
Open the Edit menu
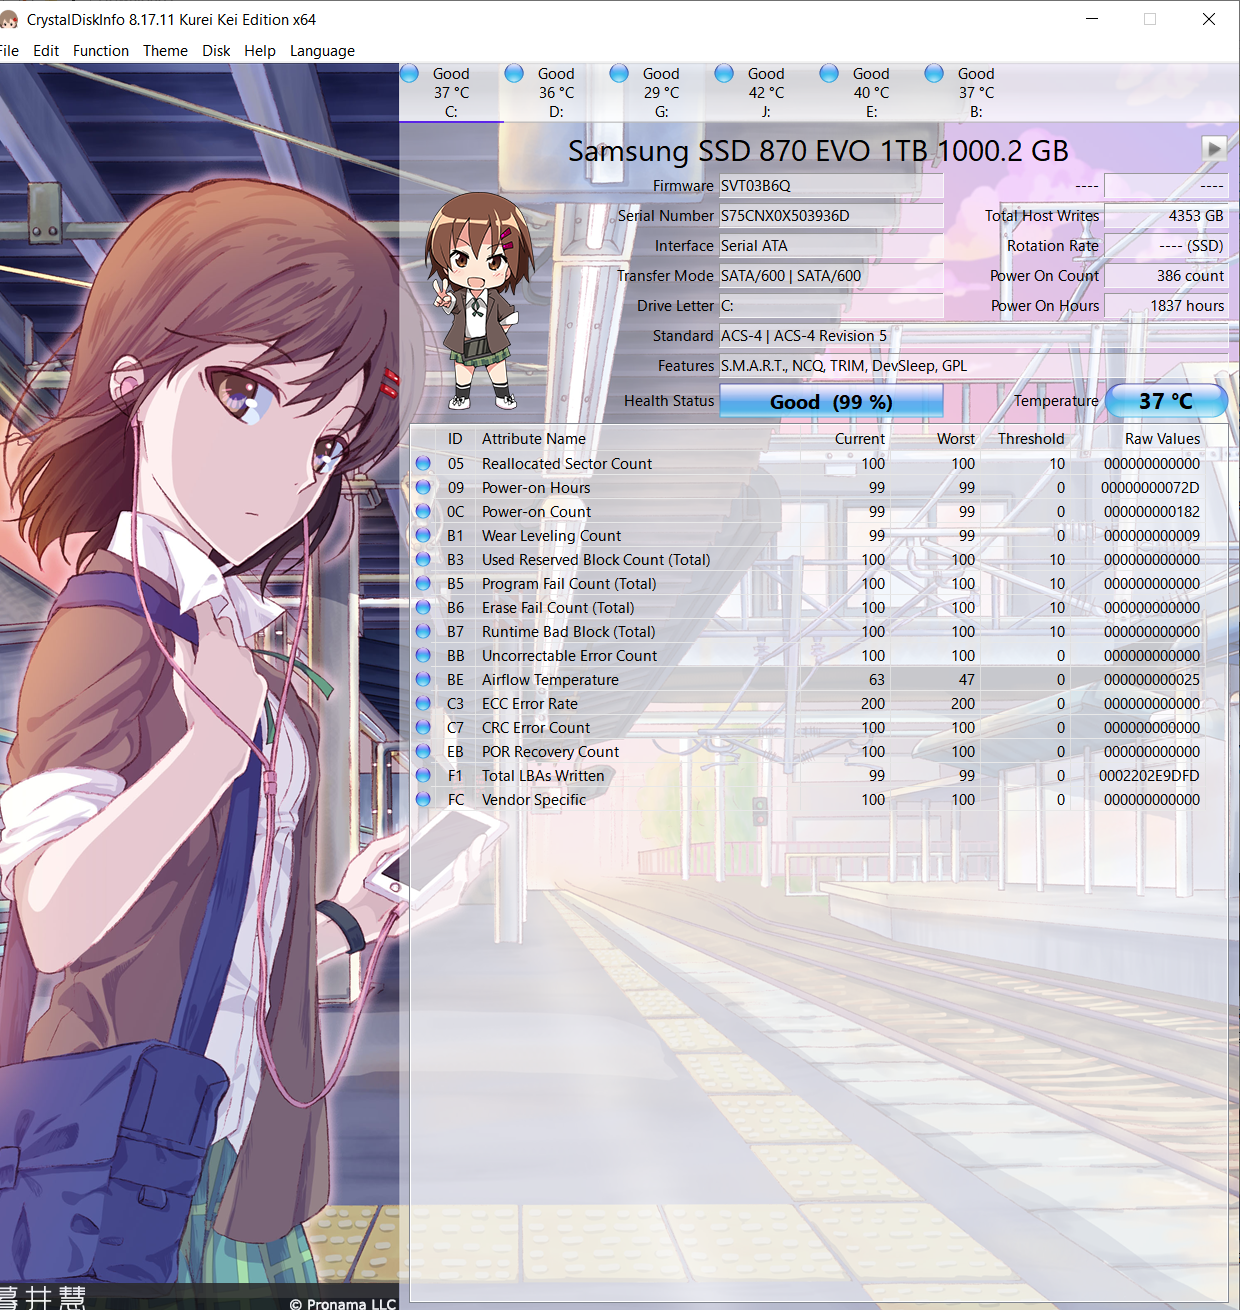[x=46, y=51]
